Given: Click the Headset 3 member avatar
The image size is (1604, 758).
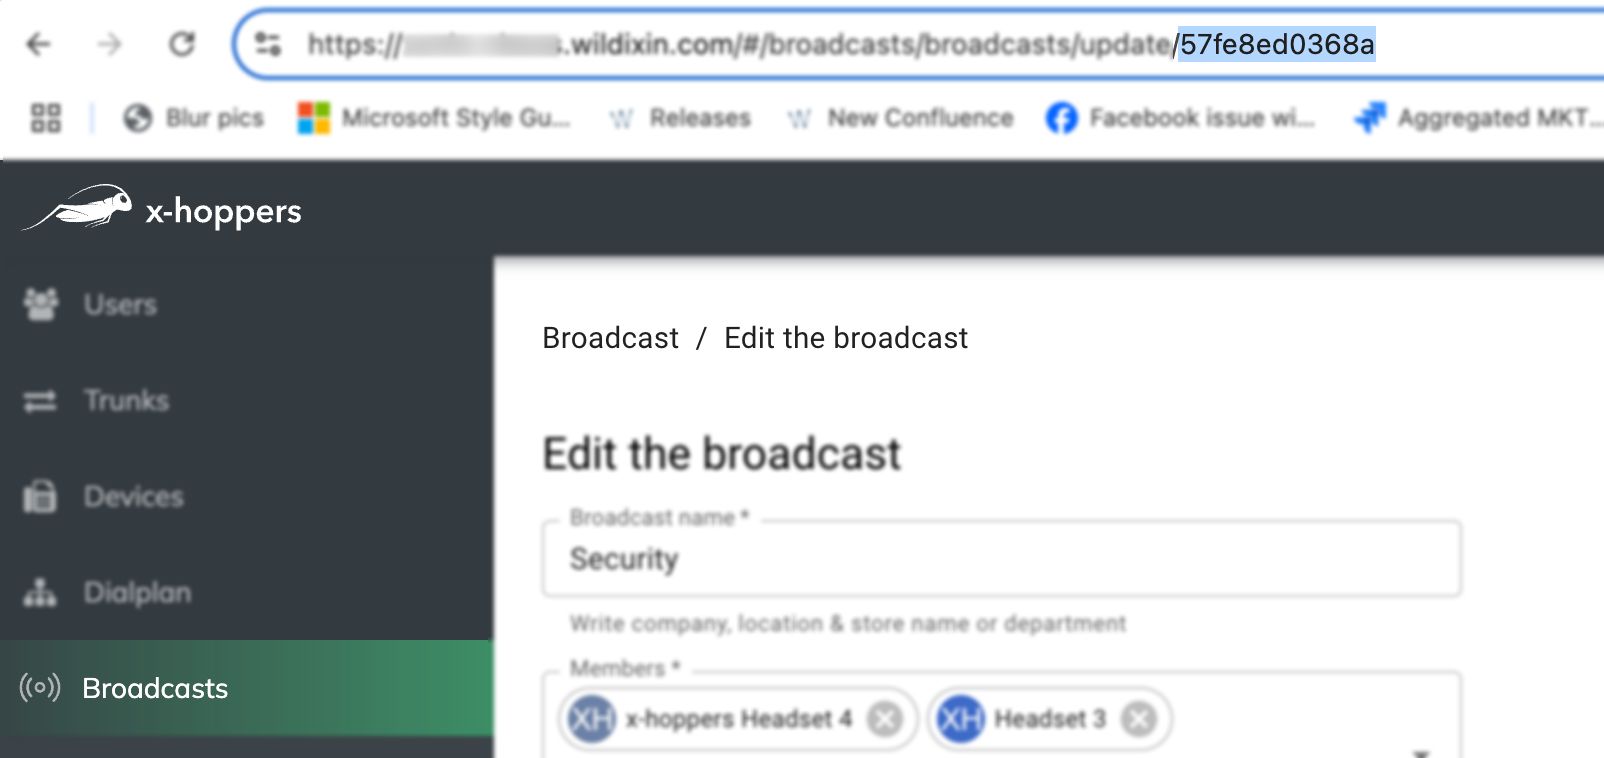Looking at the screenshot, I should tap(960, 719).
